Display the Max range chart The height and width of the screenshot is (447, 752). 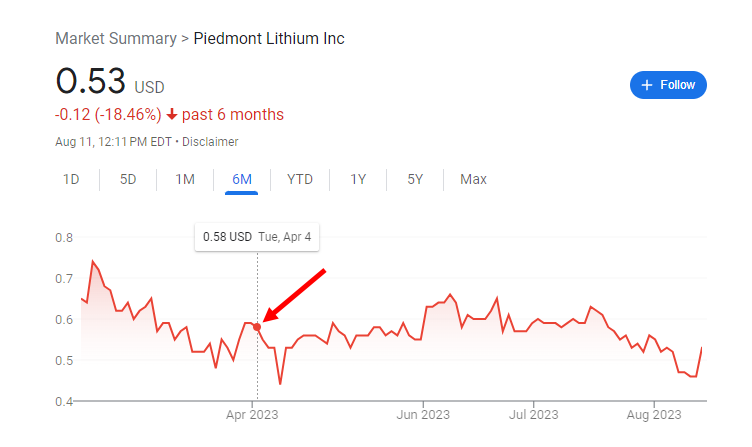point(473,179)
